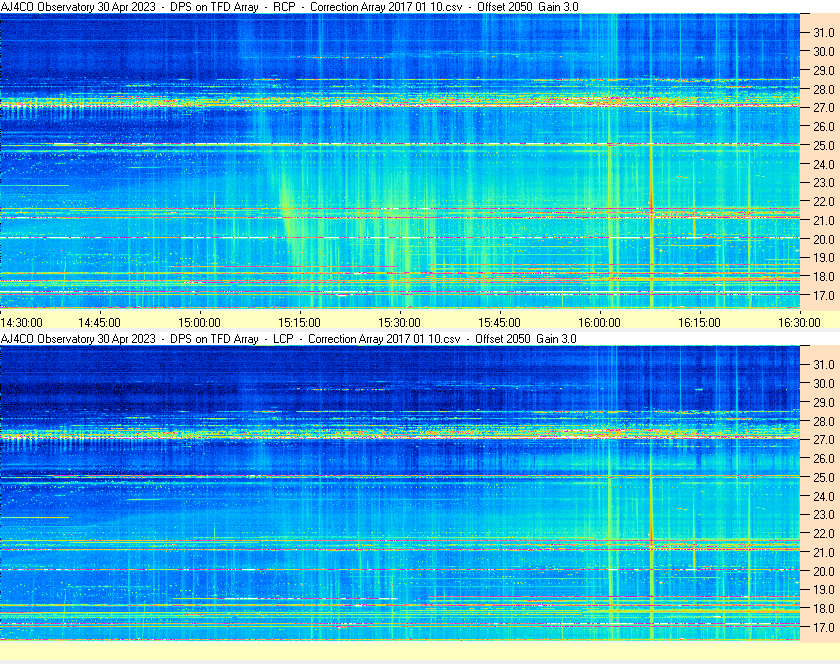
Task: Pick the 24.0 frequency label on LCP chart
Action: pyautogui.click(x=824, y=496)
